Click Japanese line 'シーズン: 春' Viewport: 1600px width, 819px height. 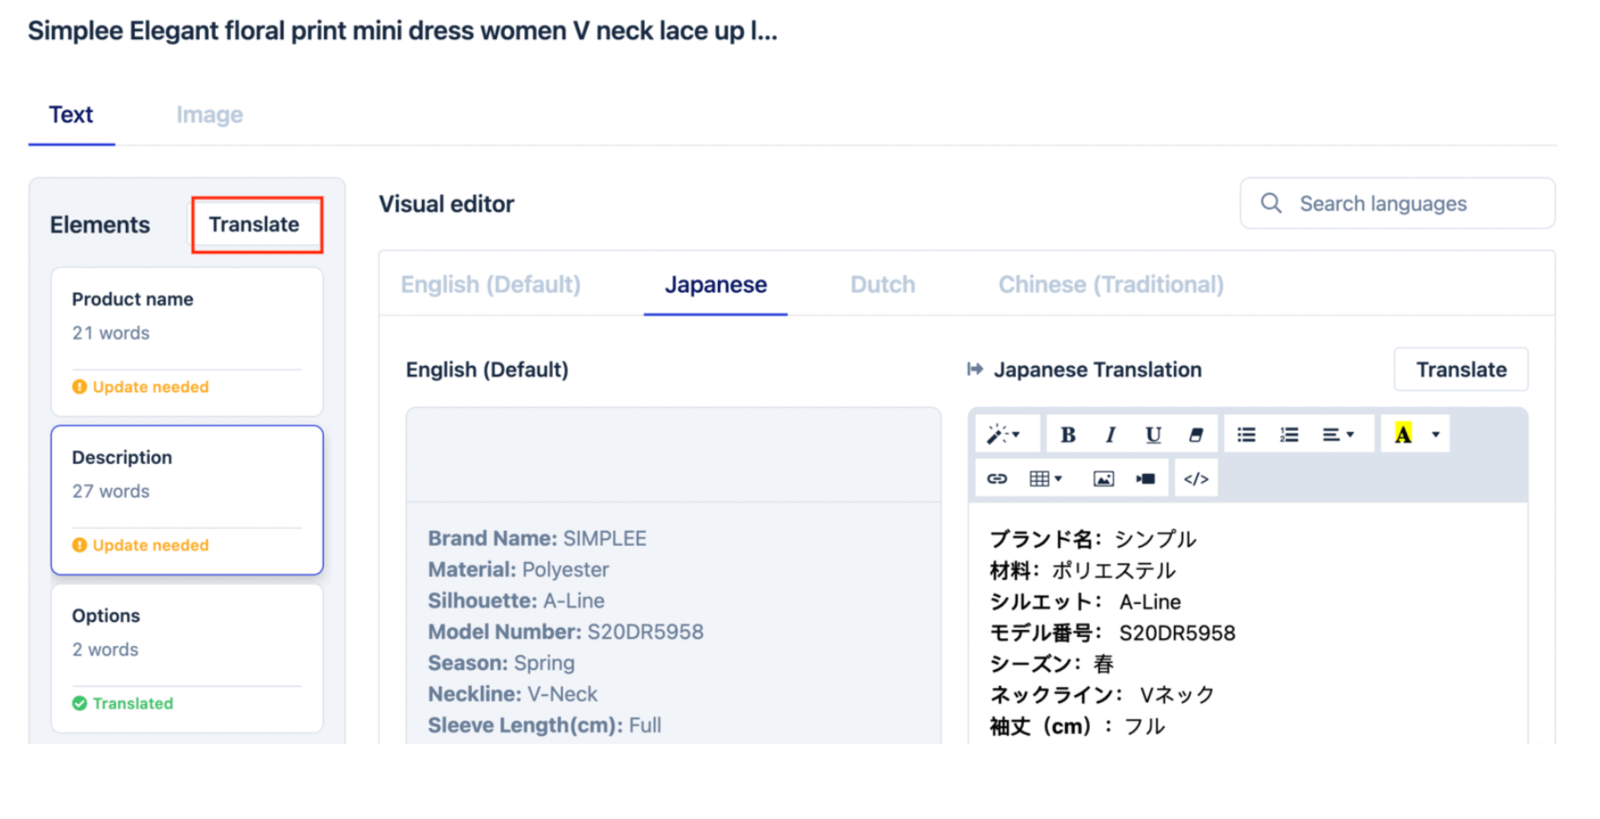tap(1052, 663)
